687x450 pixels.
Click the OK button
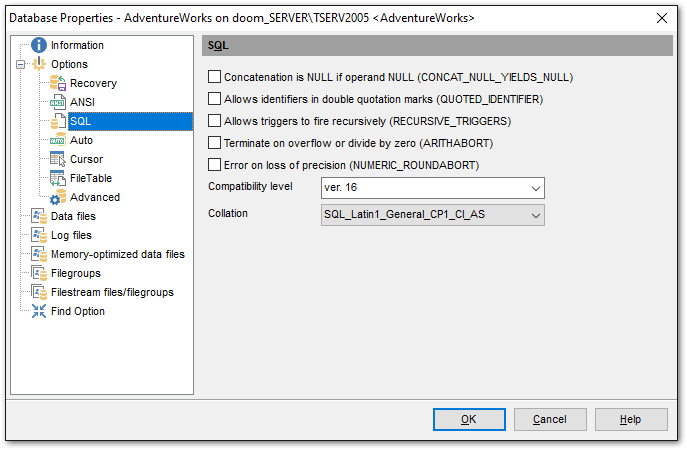(469, 419)
